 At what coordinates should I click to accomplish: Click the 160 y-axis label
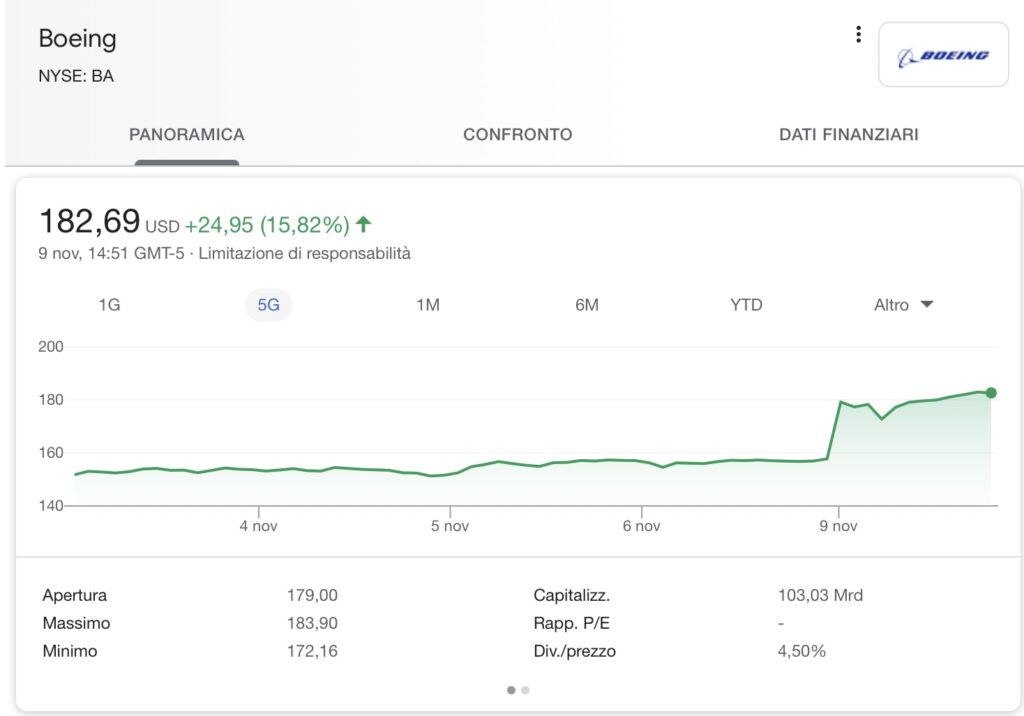(x=51, y=453)
